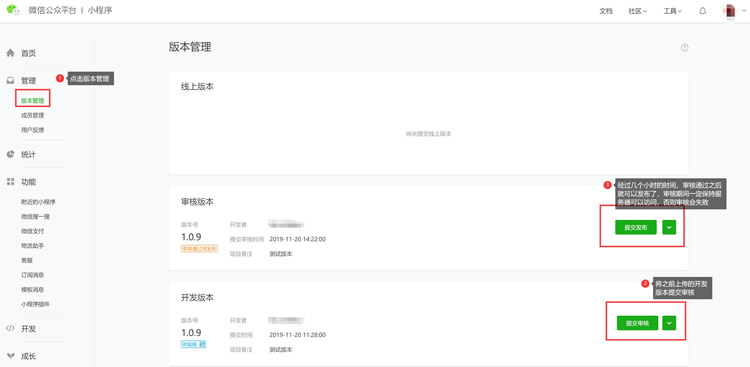Click the 成长 sprout icon
The image size is (750, 367).
10,356
